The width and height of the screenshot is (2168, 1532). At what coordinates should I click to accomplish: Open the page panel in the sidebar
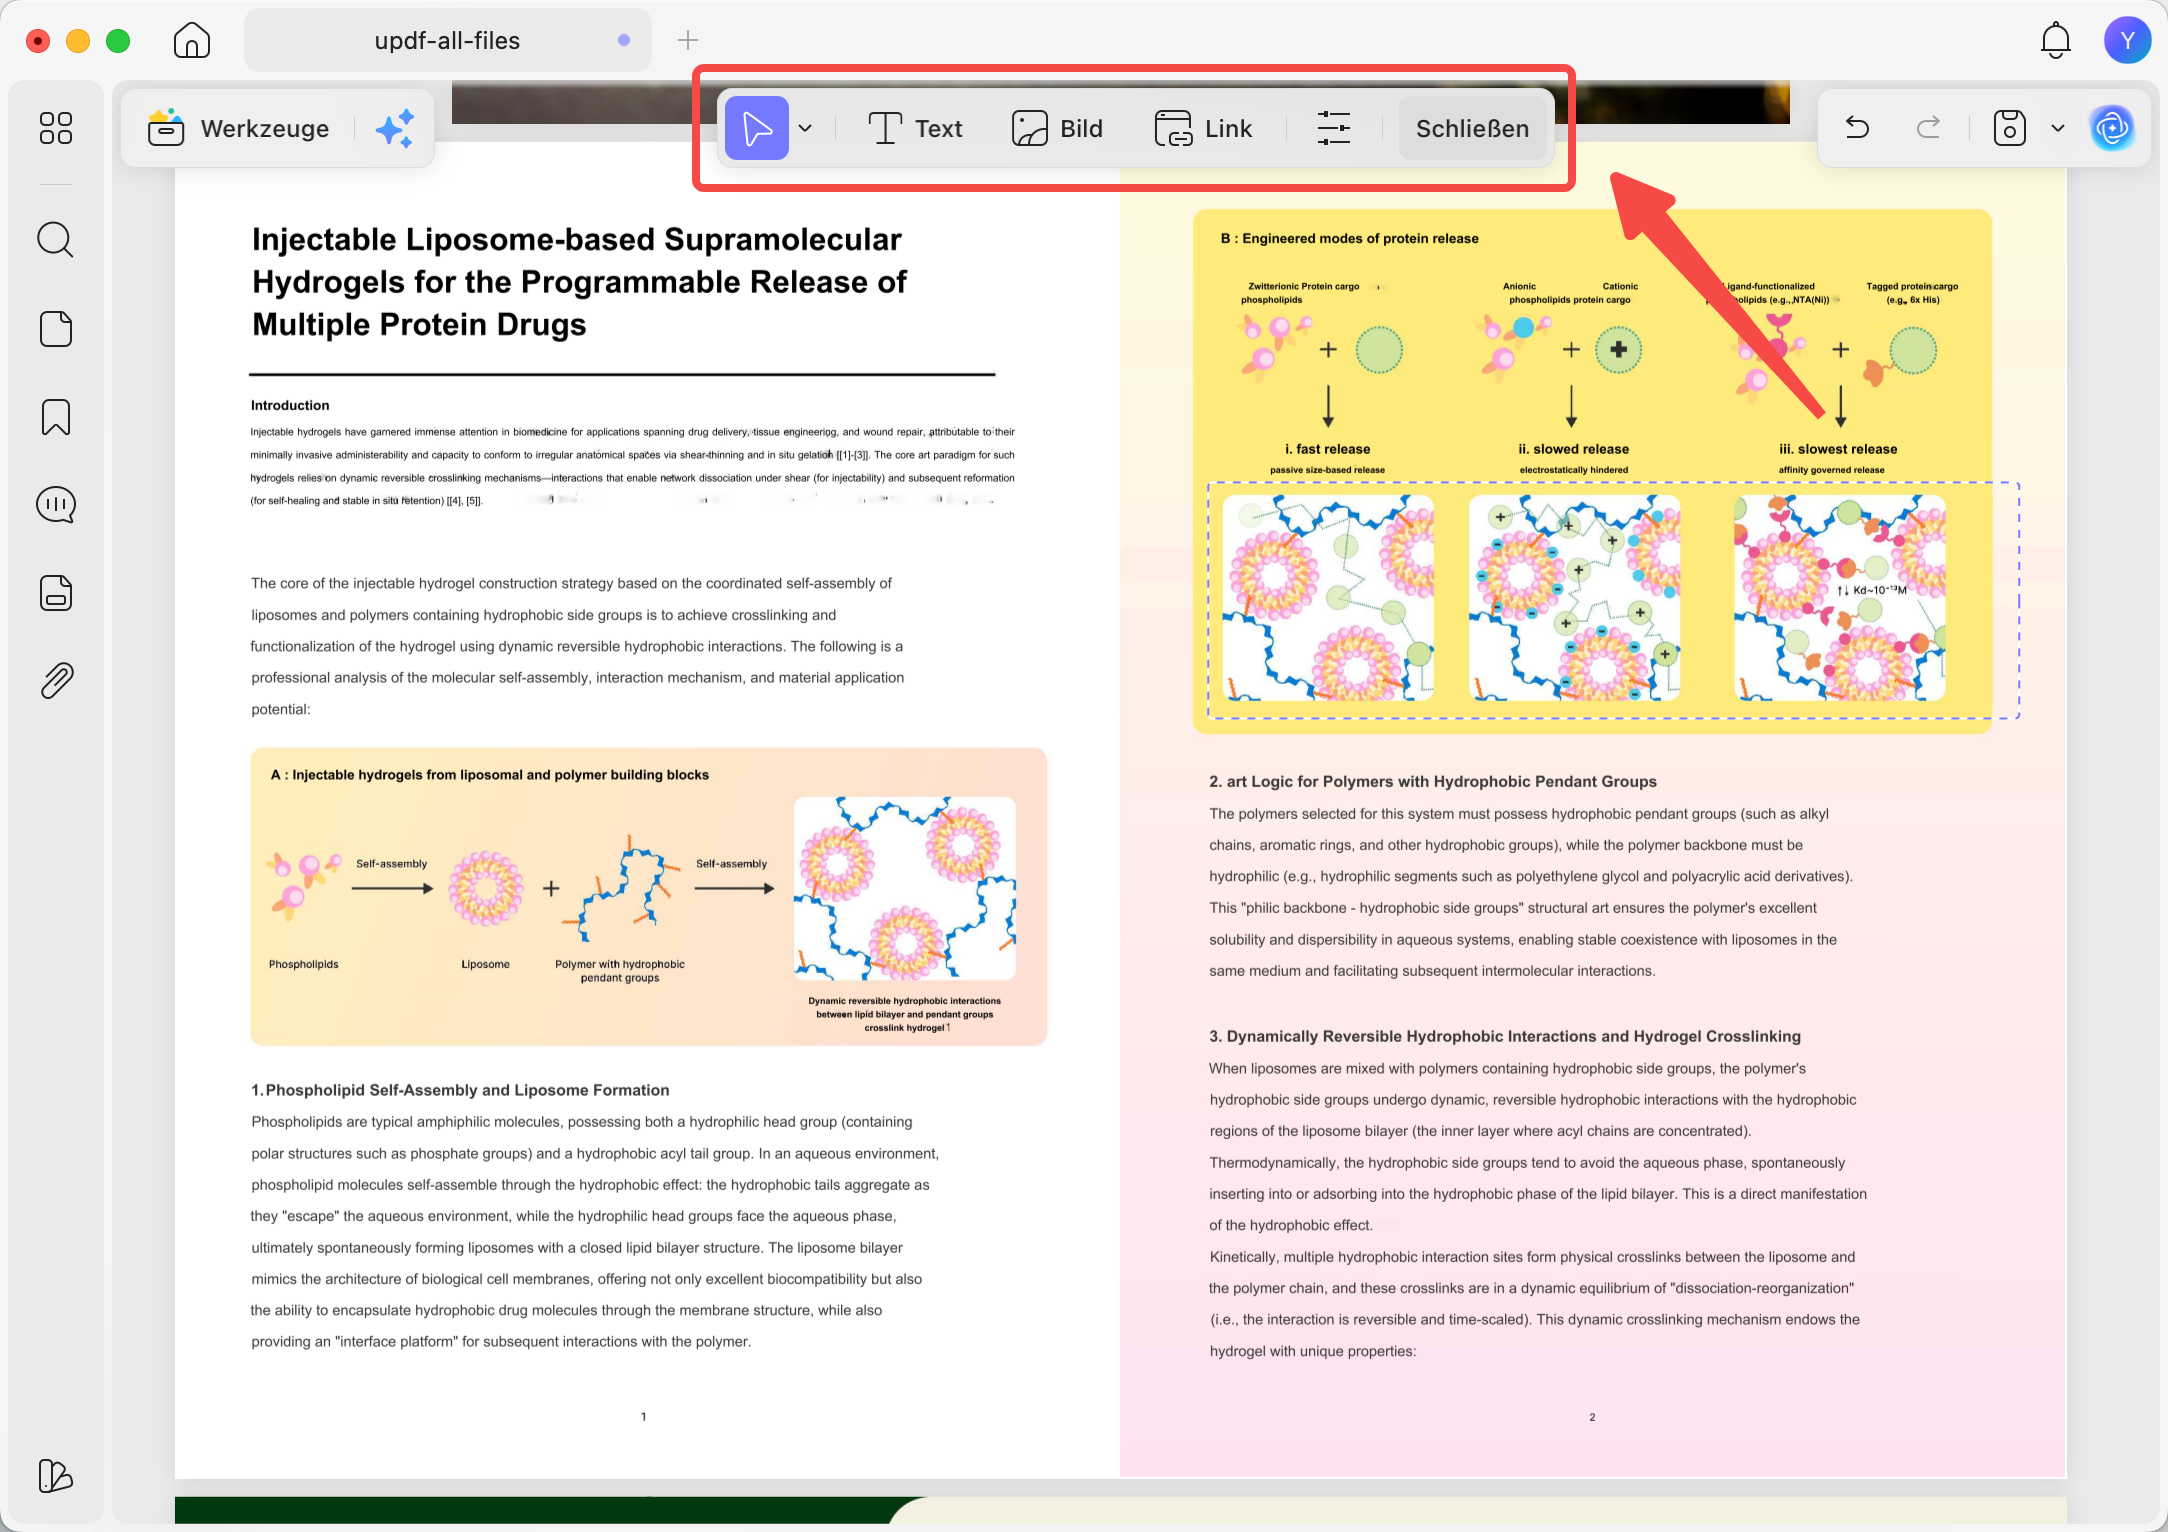tap(56, 329)
